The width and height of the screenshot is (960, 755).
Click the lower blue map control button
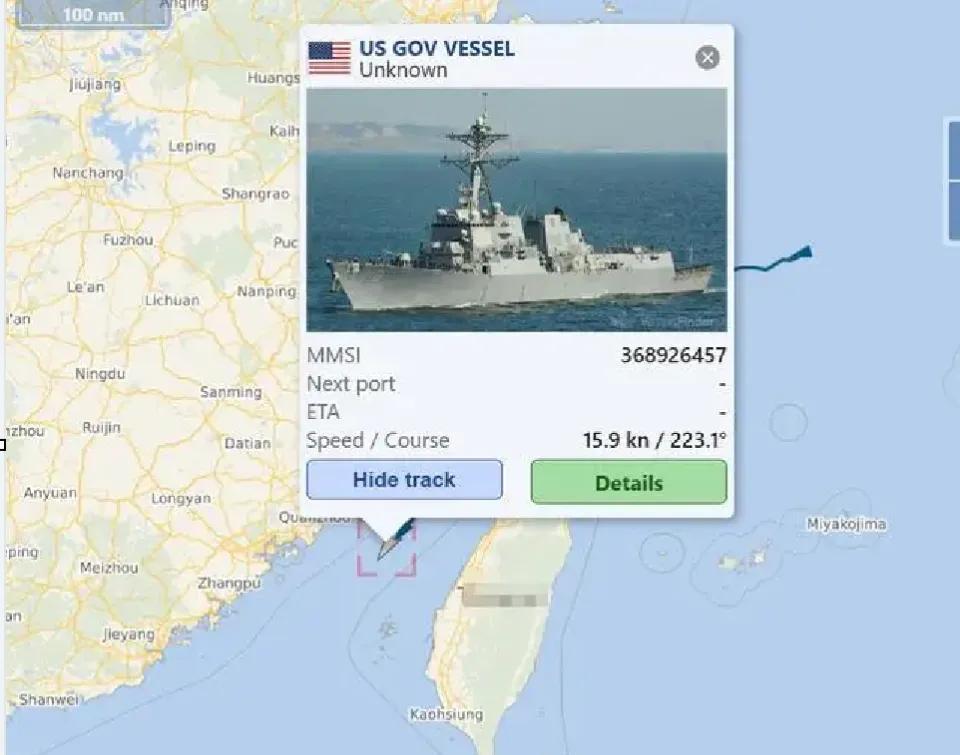click(x=954, y=211)
